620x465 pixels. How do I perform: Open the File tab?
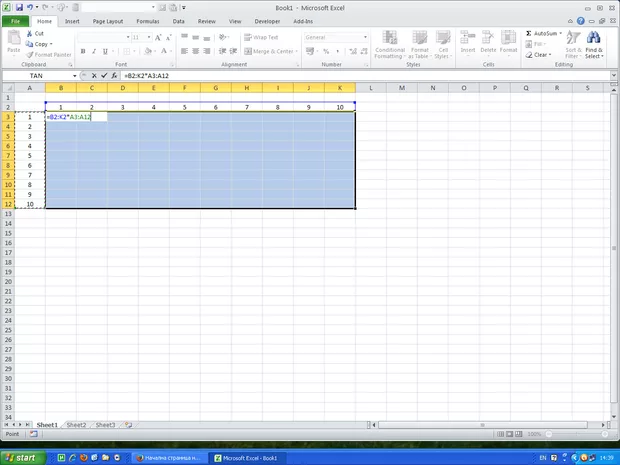pos(16,20)
